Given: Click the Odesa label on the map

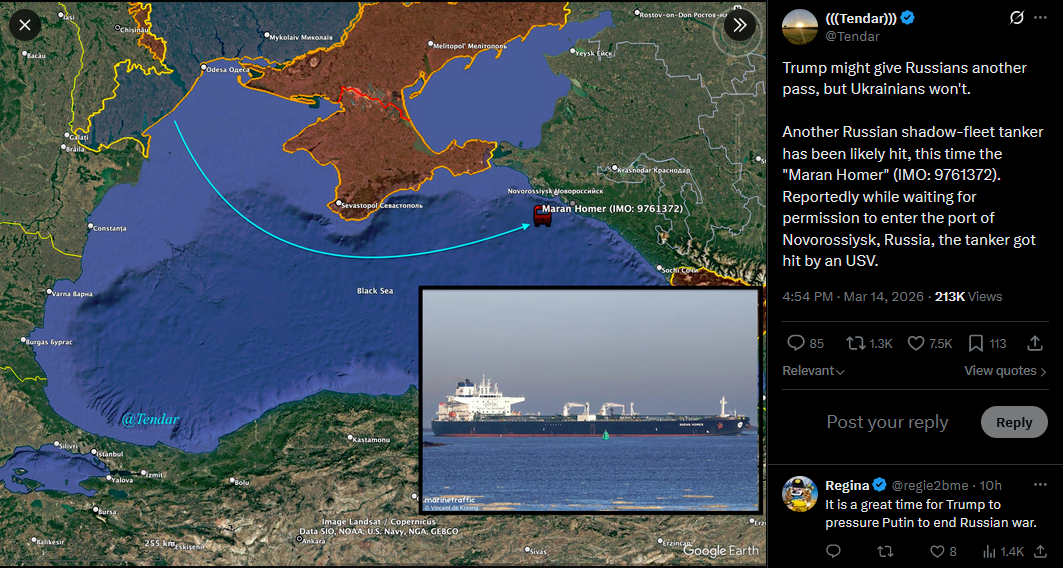Looking at the screenshot, I should [x=226, y=68].
